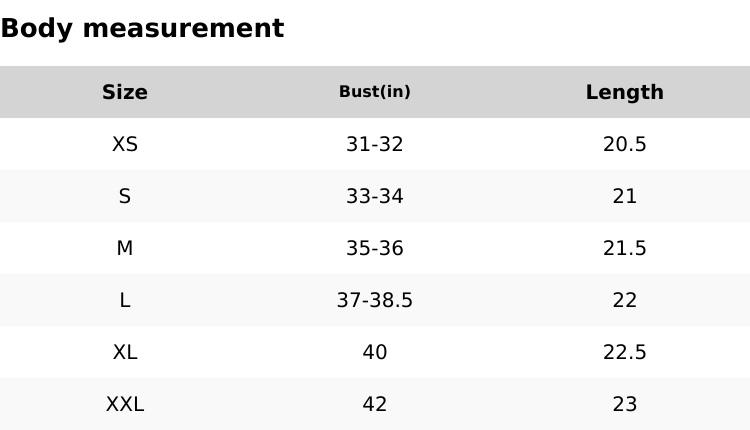Select the XL size cell

[x=125, y=352]
